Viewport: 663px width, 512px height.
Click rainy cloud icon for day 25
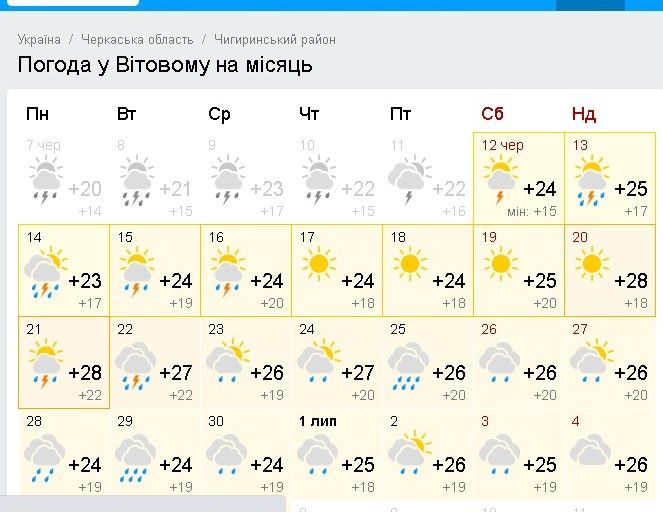pos(409,365)
